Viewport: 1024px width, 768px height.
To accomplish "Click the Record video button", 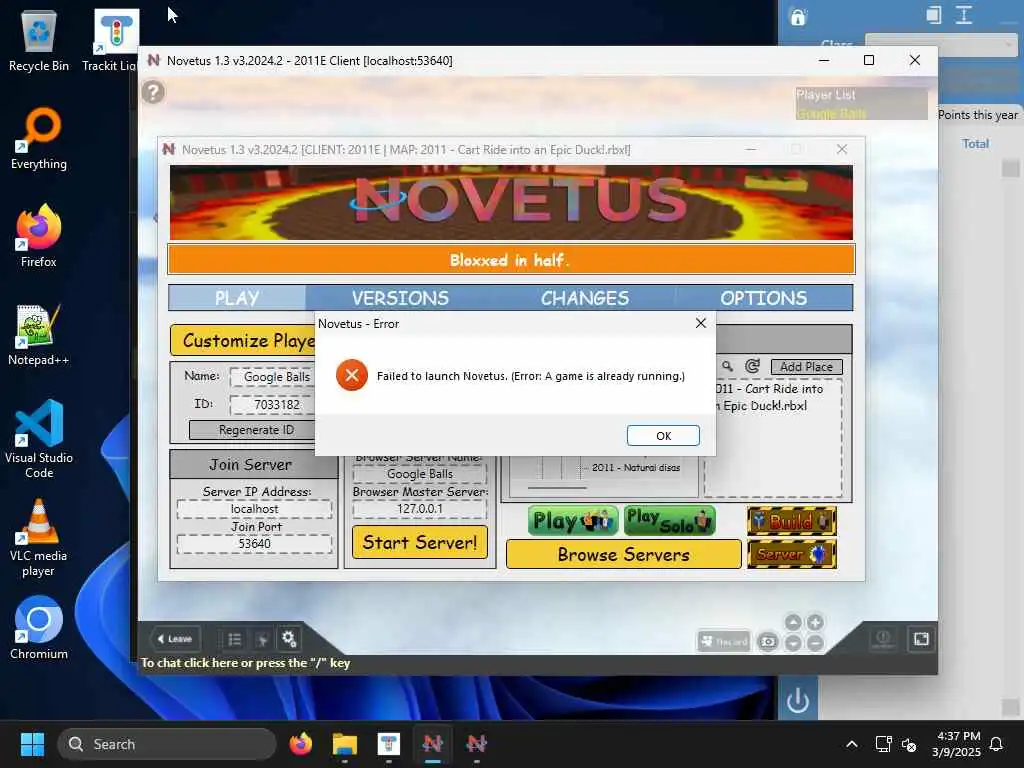I will click(724, 642).
